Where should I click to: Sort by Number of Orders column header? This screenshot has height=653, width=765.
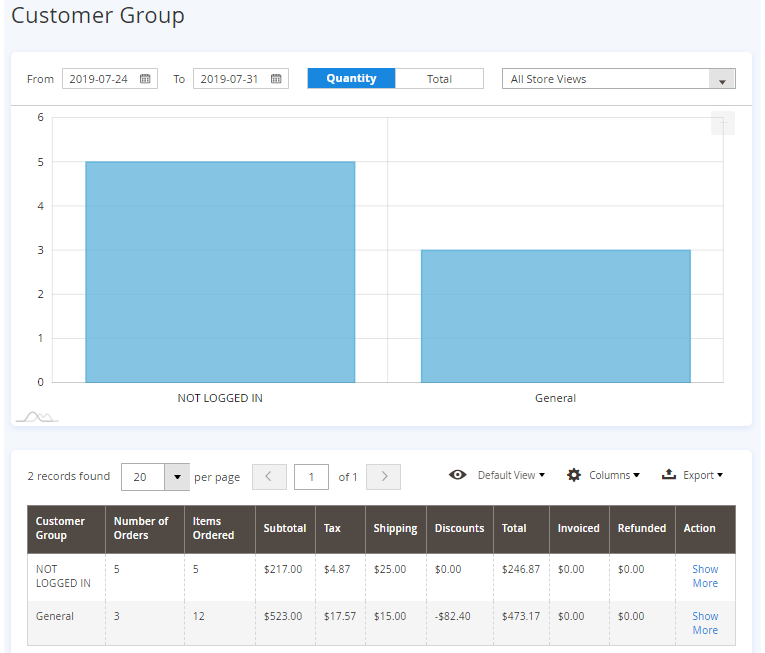[x=141, y=528]
